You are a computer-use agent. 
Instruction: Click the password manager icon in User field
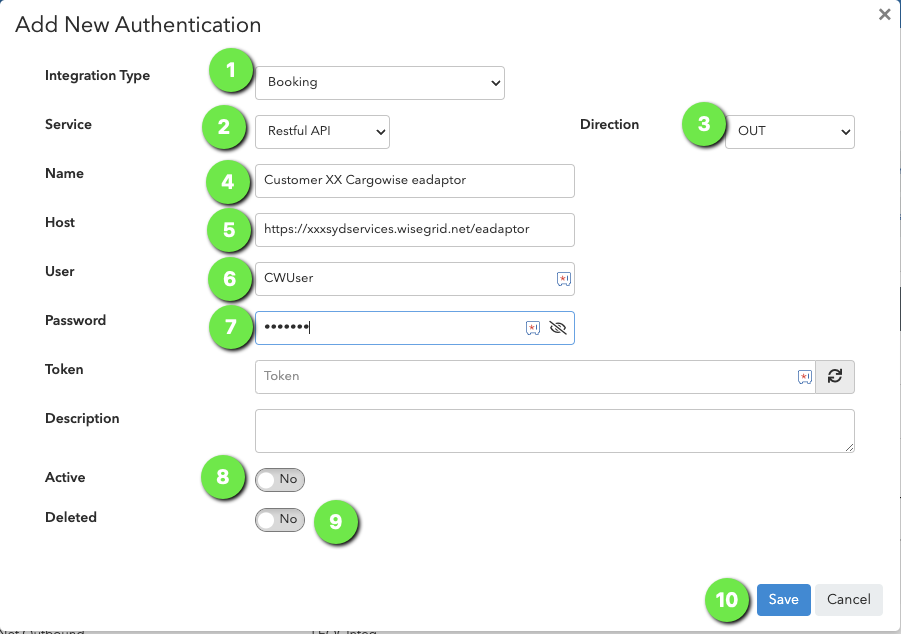(564, 279)
